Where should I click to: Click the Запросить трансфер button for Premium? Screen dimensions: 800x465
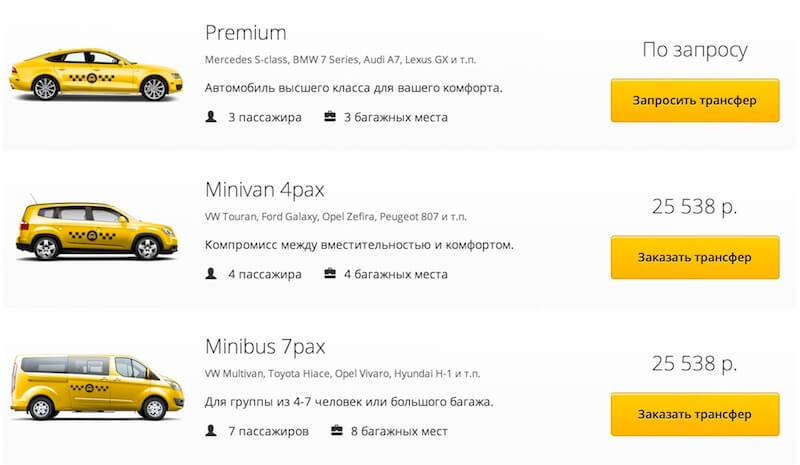click(695, 101)
